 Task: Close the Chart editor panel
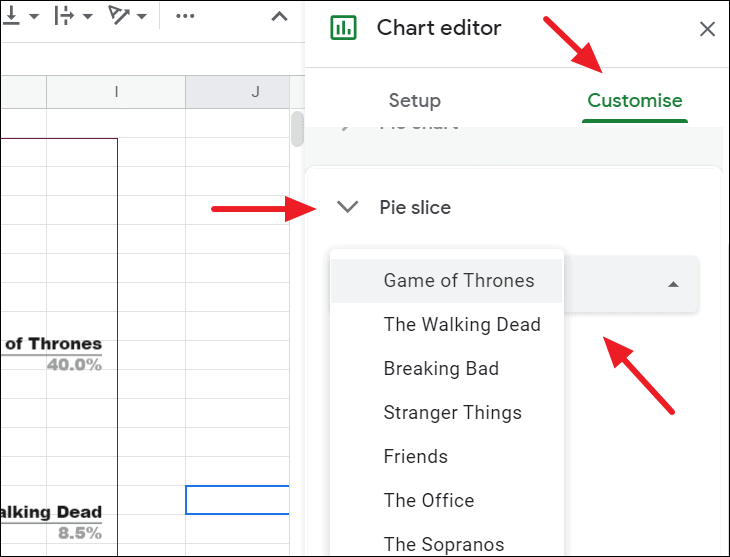tap(707, 29)
